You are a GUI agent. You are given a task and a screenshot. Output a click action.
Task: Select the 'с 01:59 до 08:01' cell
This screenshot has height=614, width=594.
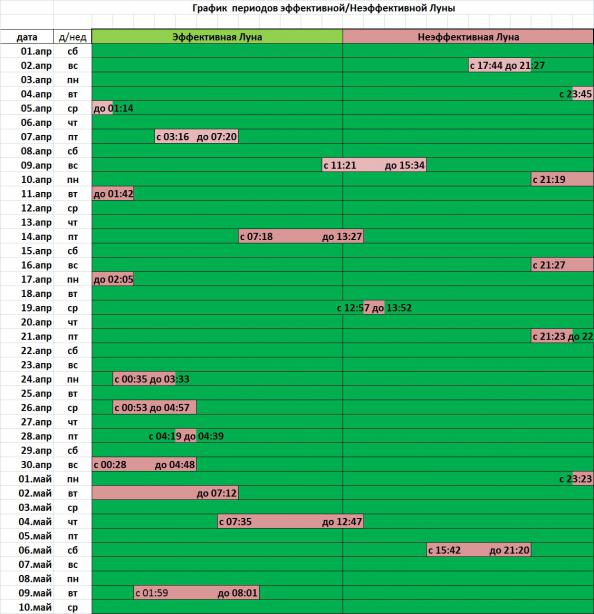[x=196, y=593]
